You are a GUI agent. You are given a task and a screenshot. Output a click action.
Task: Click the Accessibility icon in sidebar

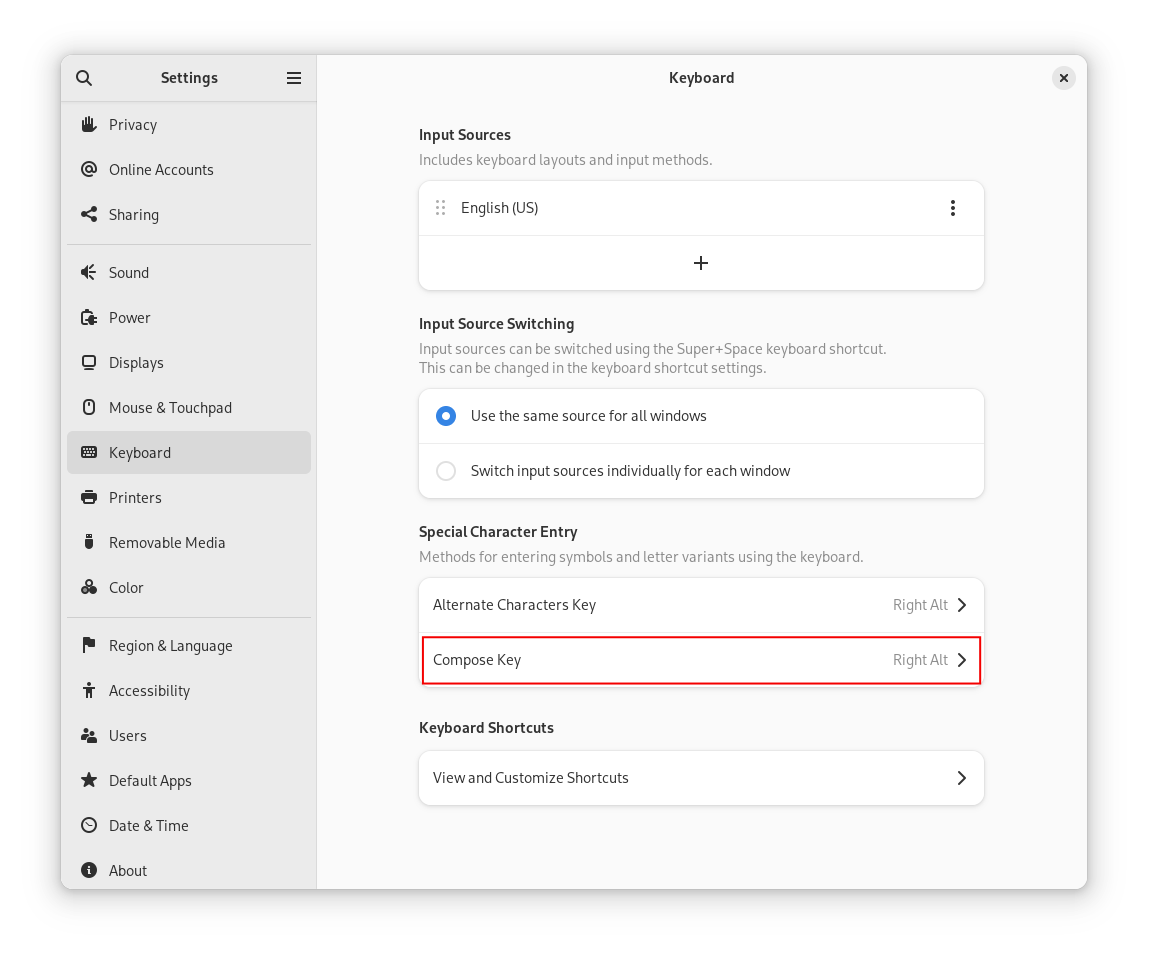pyautogui.click(x=89, y=691)
